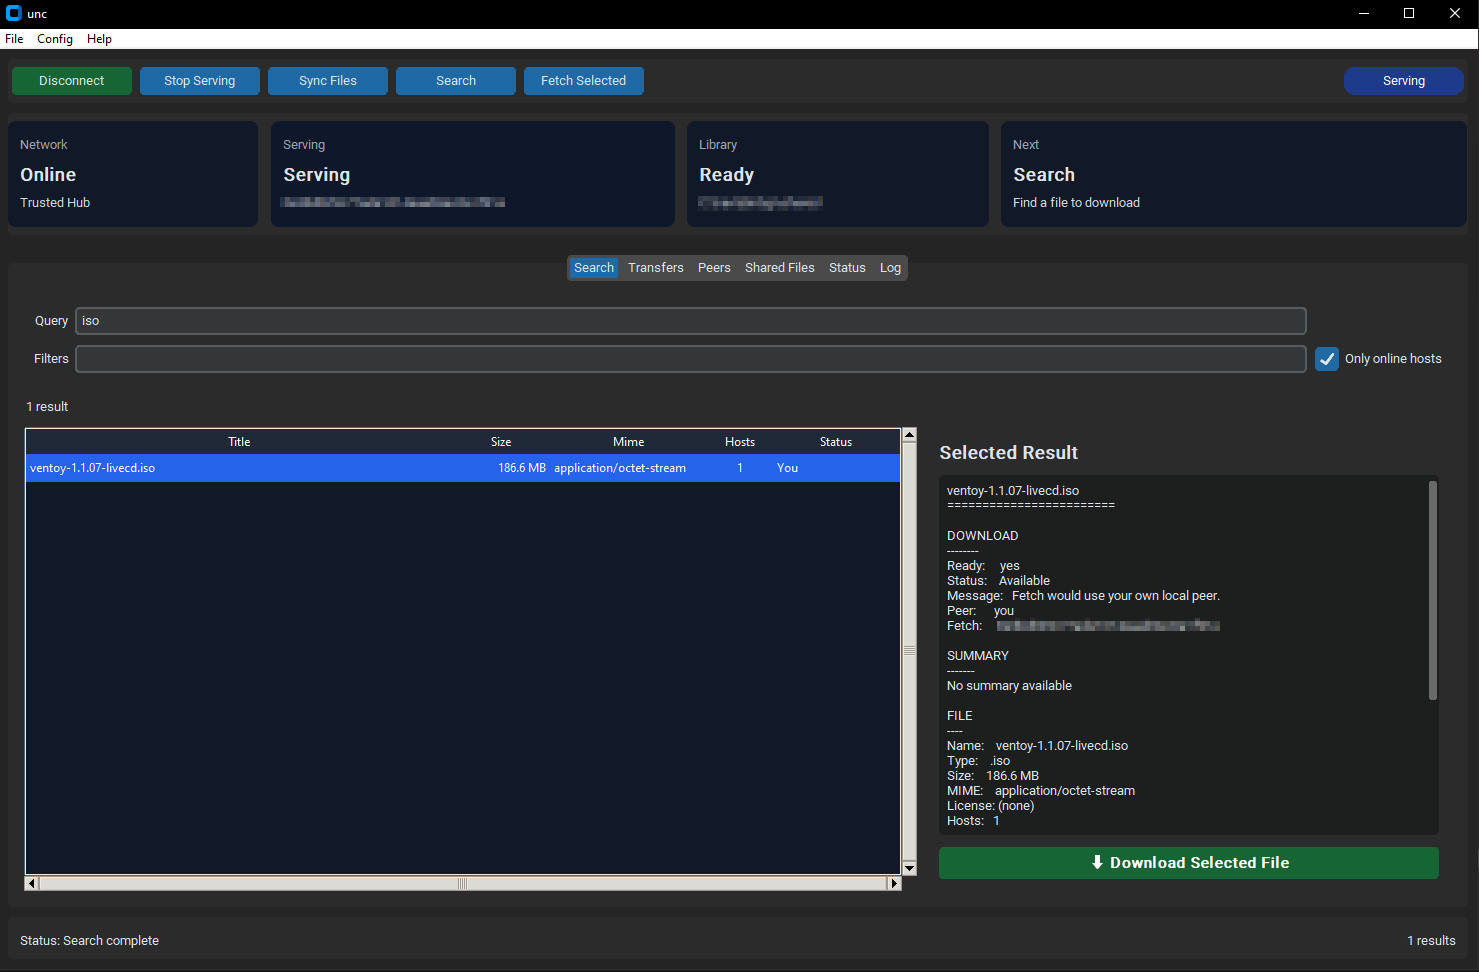The width and height of the screenshot is (1479, 972).
Task: Switch to the Shared Files tab
Action: (779, 268)
